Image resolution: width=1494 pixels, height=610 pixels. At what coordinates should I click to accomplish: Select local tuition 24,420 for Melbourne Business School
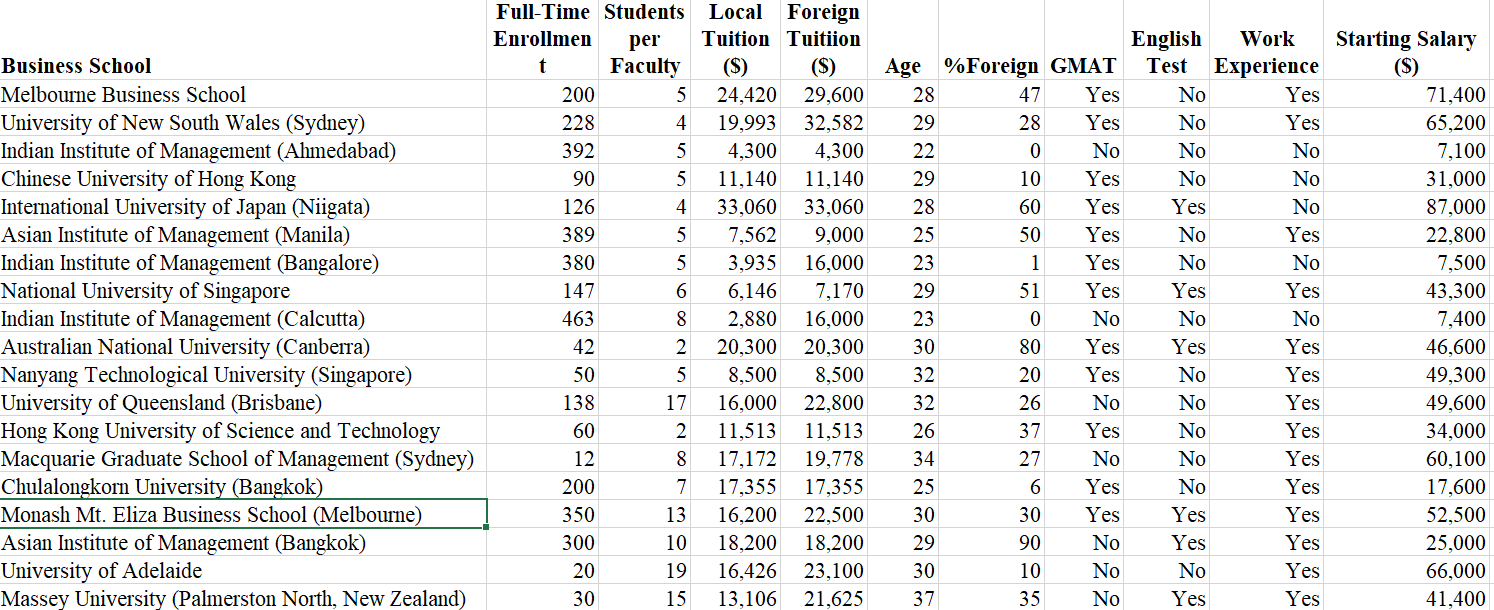736,95
